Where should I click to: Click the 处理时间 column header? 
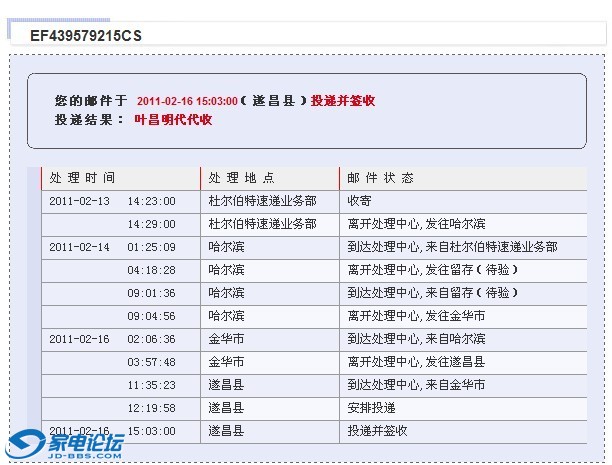[82, 178]
